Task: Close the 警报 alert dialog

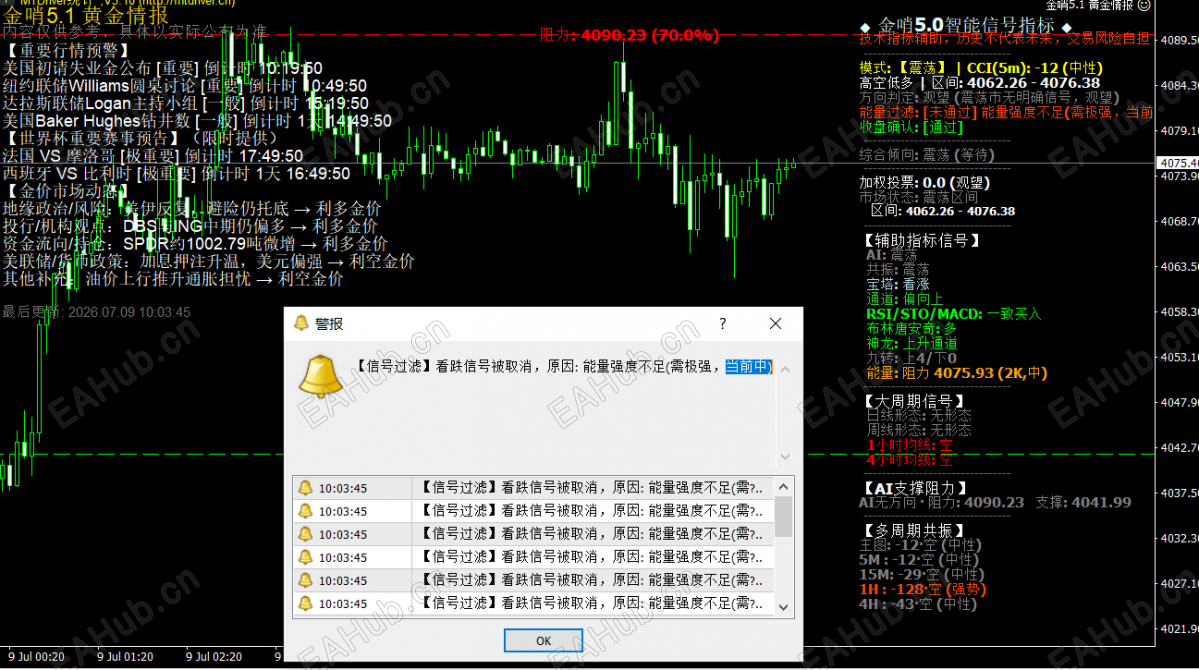Action: point(775,324)
